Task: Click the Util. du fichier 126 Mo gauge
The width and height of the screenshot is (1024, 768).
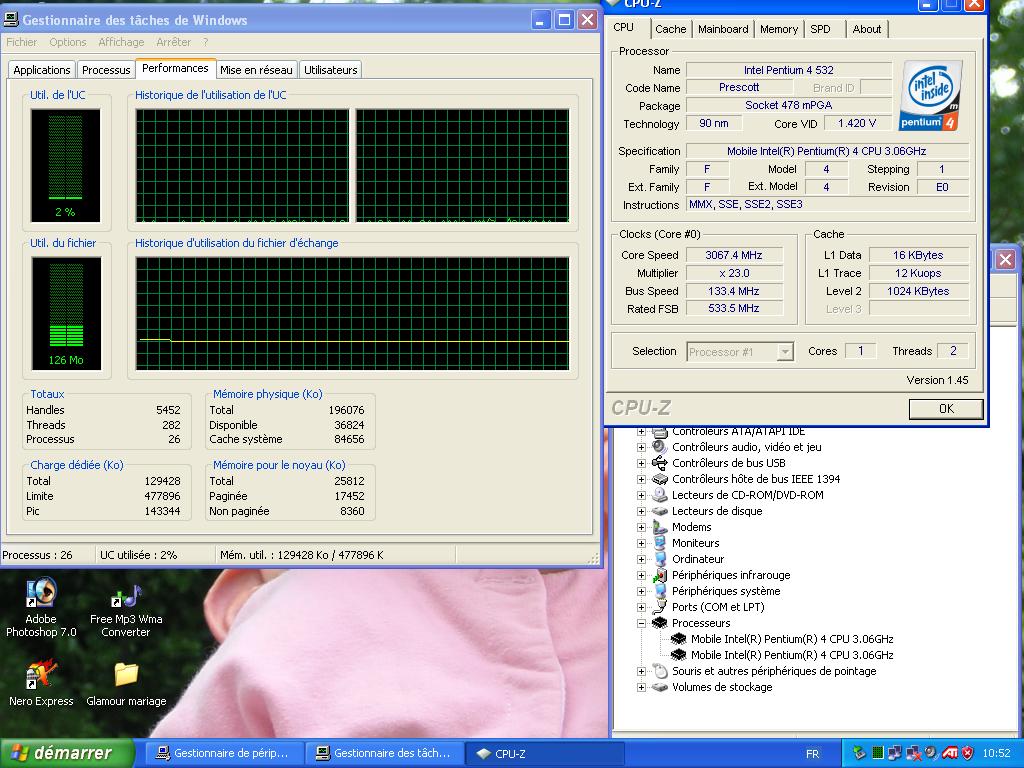Action: point(66,313)
